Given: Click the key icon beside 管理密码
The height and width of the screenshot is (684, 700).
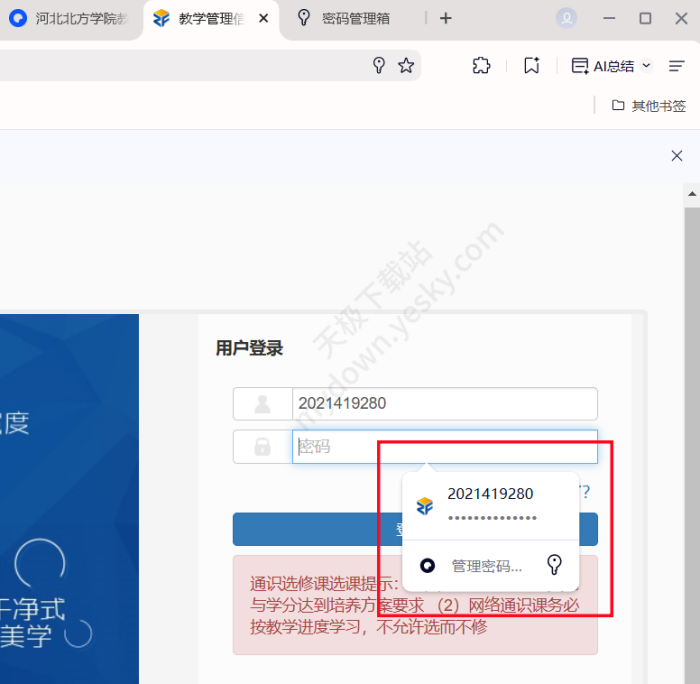Looking at the screenshot, I should [554, 565].
